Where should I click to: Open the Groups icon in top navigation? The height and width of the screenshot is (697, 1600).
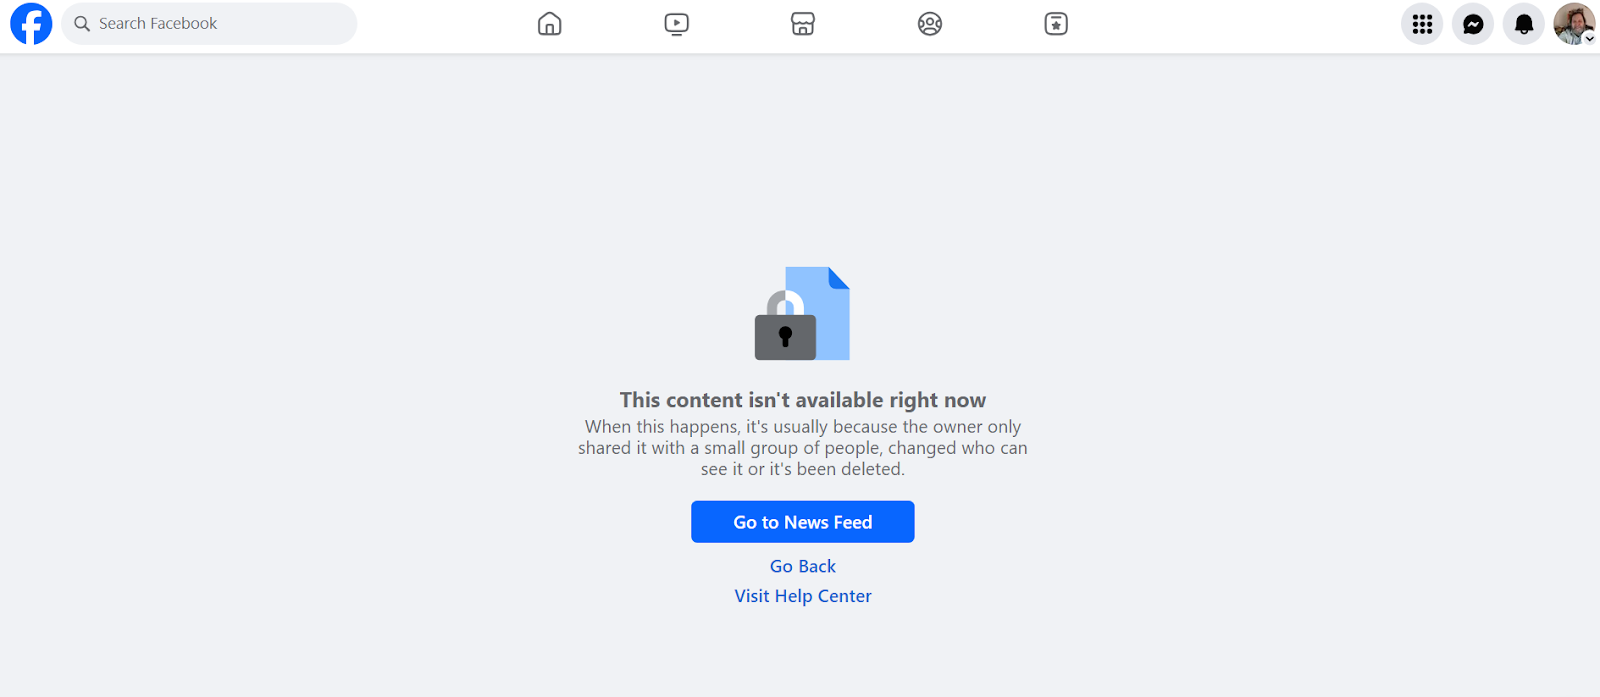point(930,24)
